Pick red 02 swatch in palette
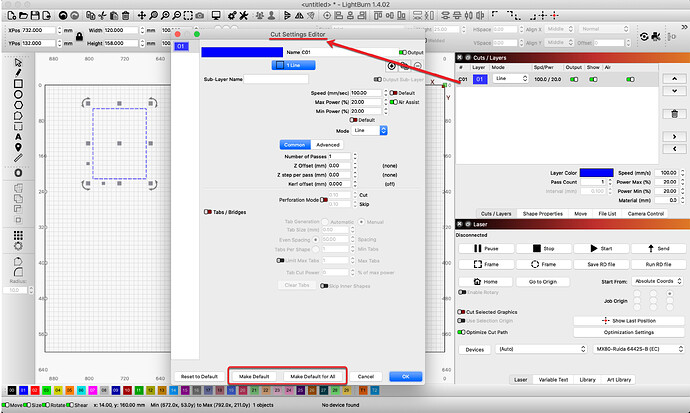This screenshot has width=690, height=413. click(35, 390)
